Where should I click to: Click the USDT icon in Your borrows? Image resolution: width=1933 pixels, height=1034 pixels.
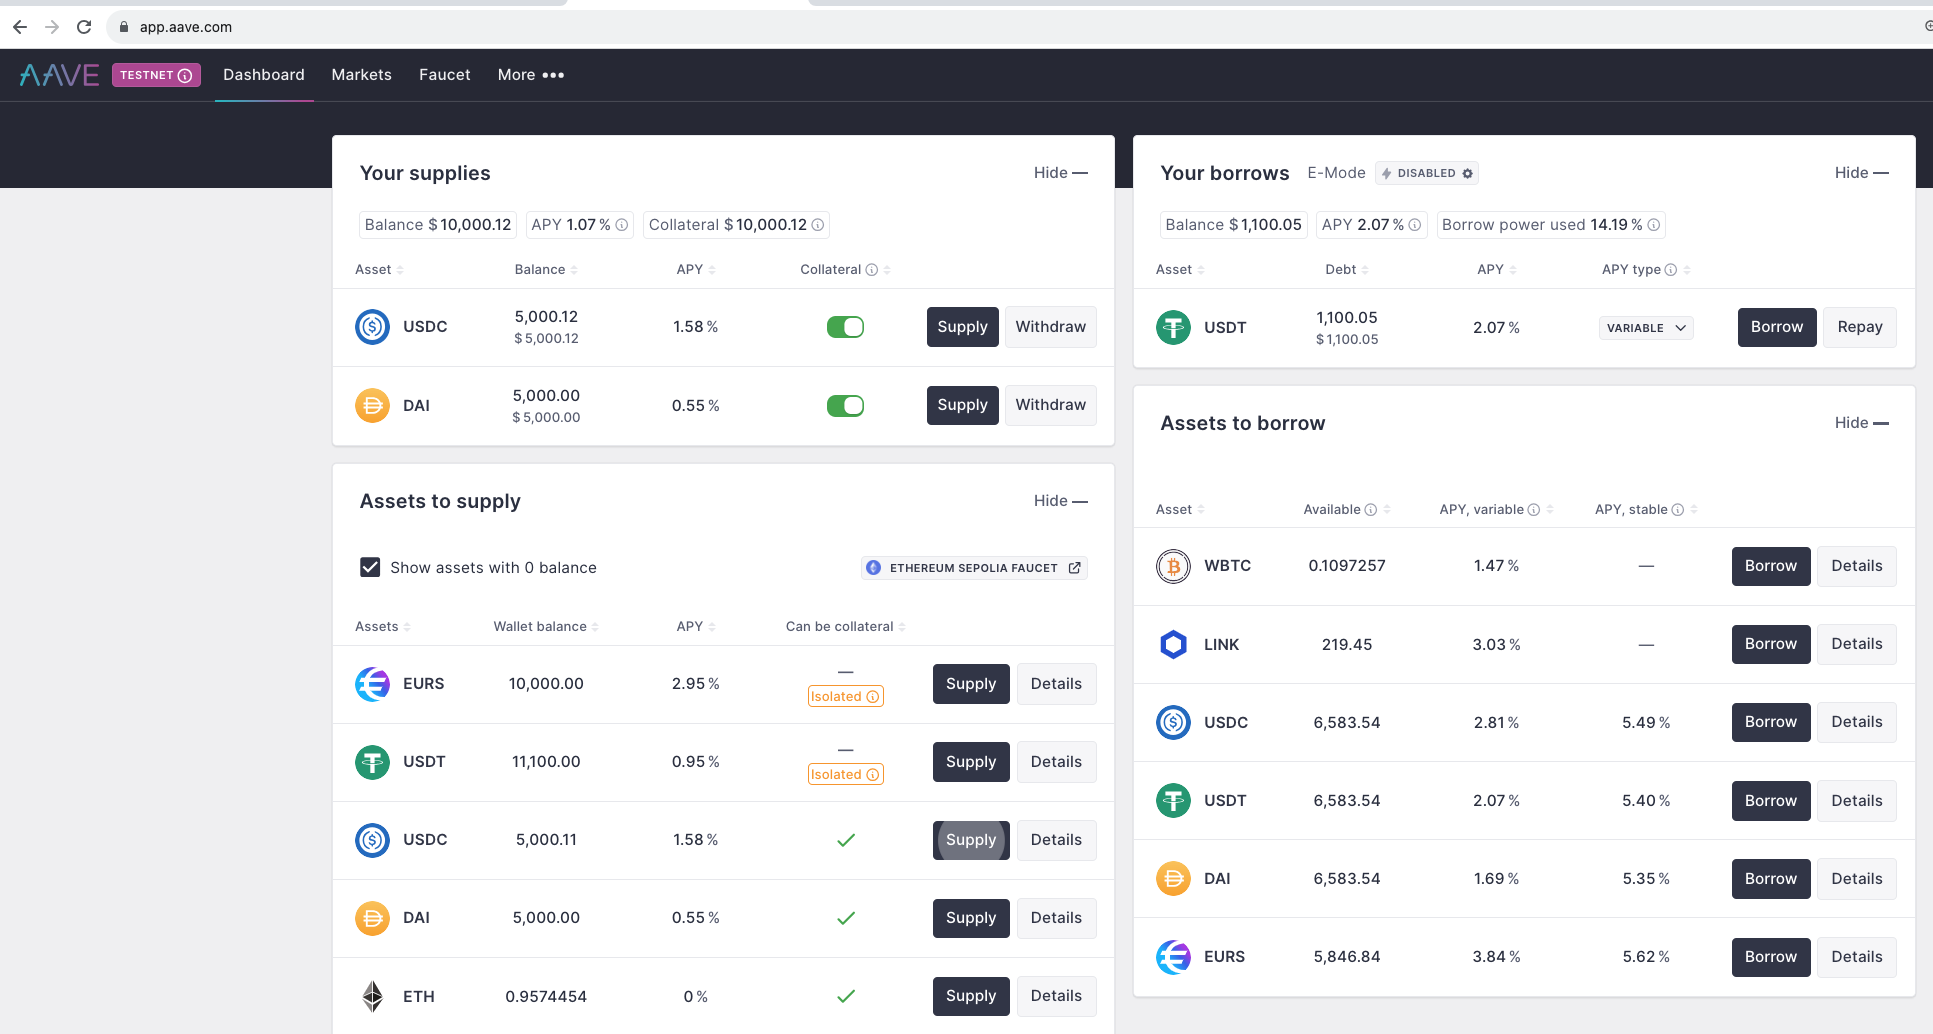1173,327
